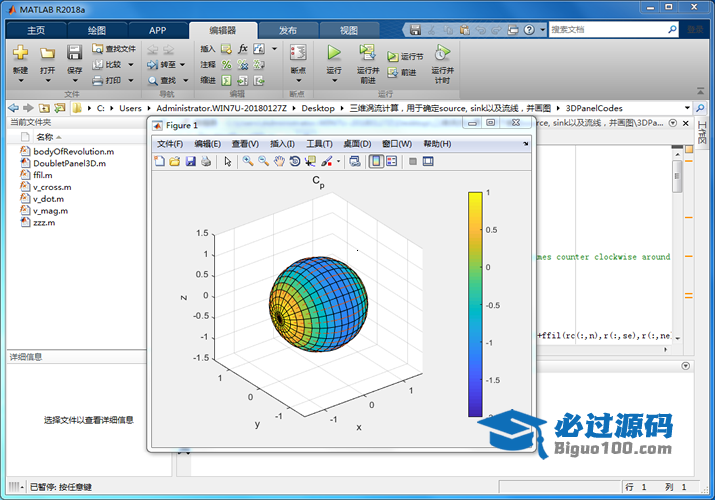Viewport: 715px width, 500px height.
Task: Click the up-one-folder icon in address bar
Action: [x=44, y=108]
